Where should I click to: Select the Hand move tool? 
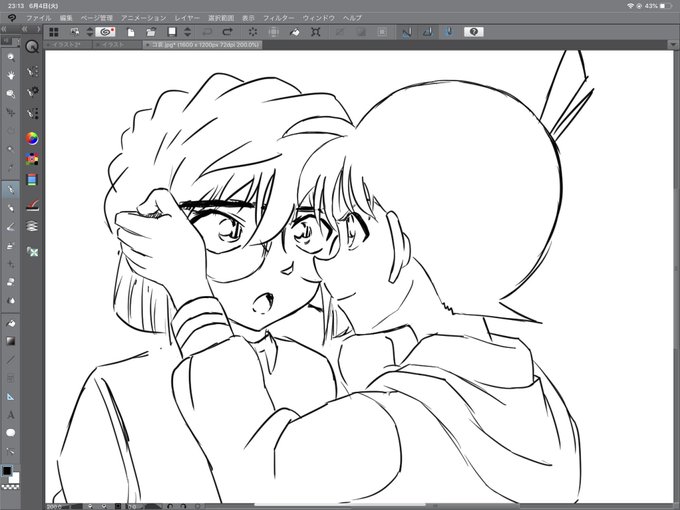[x=10, y=75]
